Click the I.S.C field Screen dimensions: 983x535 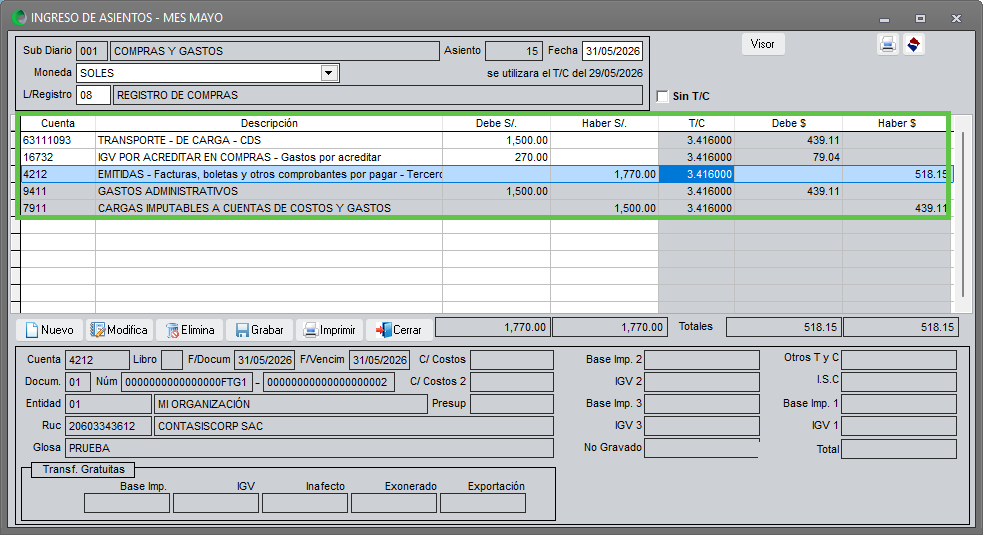(899, 382)
